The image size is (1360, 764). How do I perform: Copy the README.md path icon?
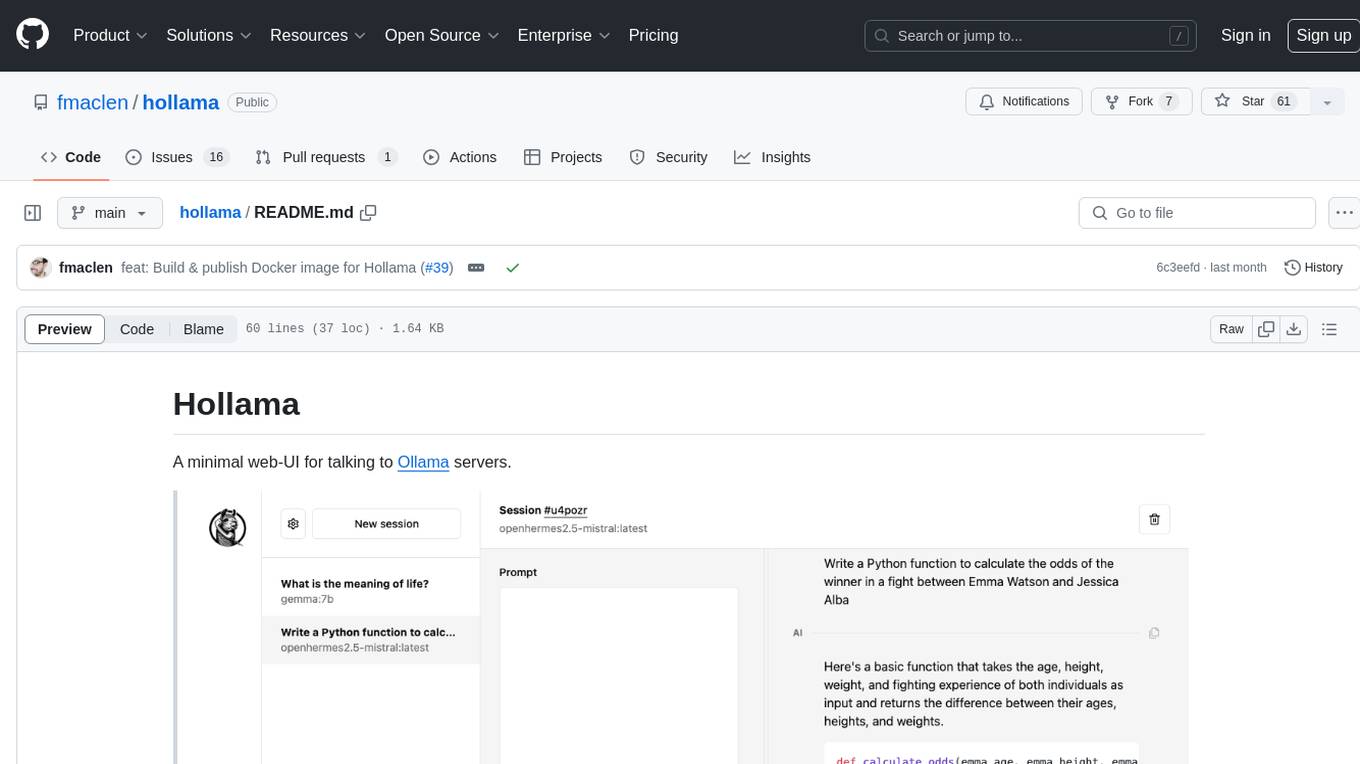(x=368, y=213)
